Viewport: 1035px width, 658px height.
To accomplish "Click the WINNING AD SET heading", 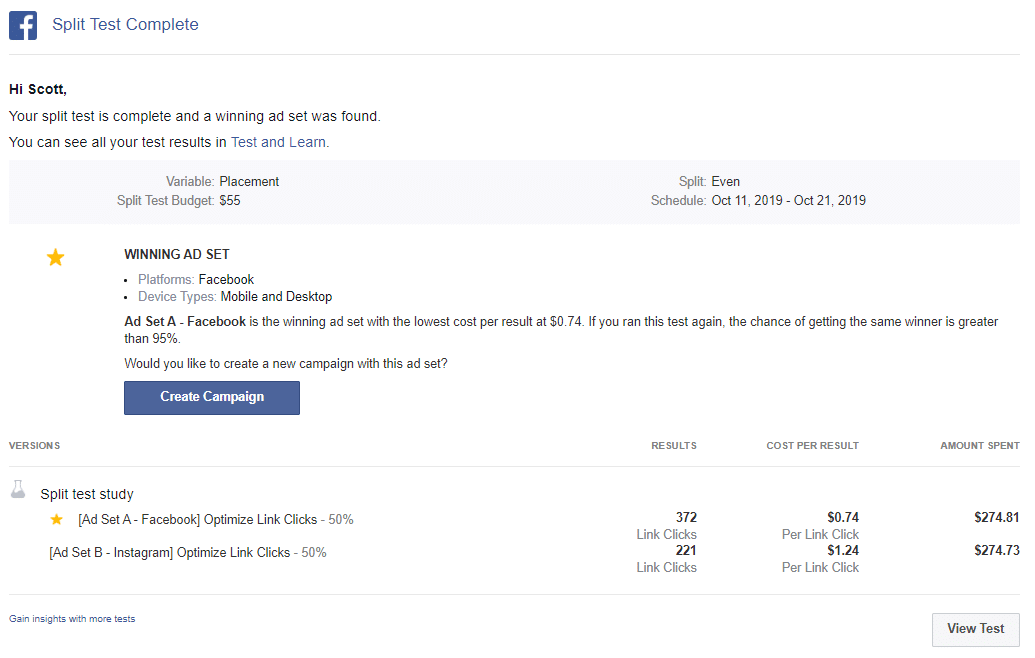I will point(177,255).
